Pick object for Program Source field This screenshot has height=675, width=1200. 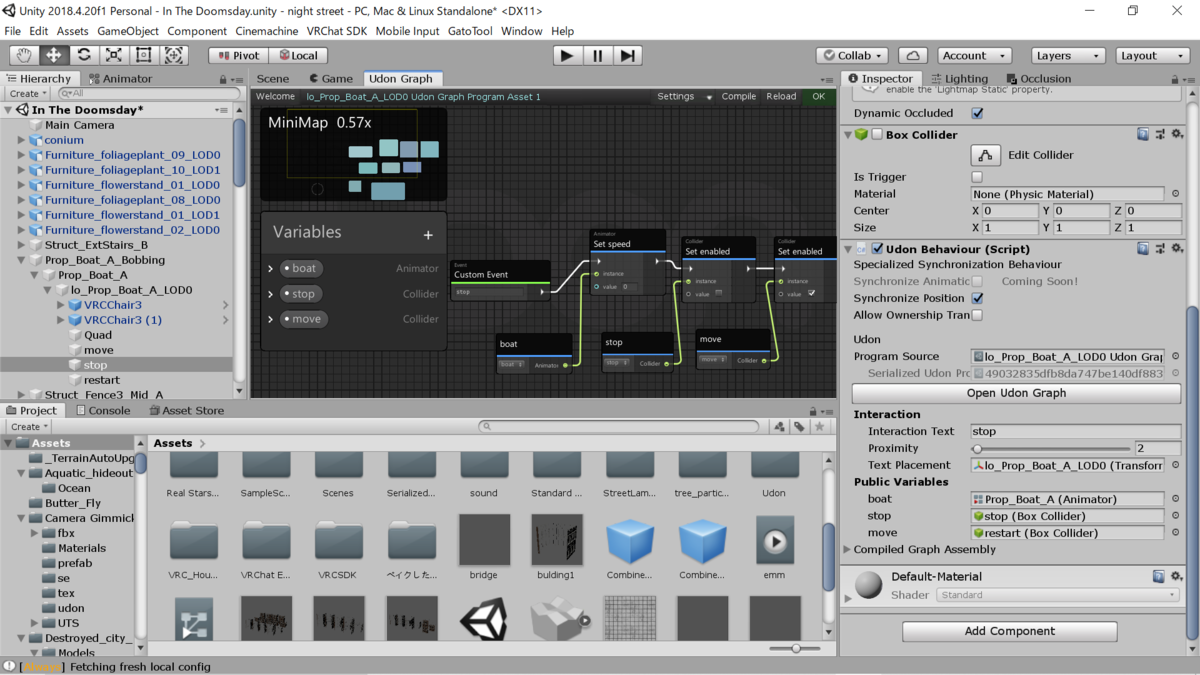pos(1175,356)
